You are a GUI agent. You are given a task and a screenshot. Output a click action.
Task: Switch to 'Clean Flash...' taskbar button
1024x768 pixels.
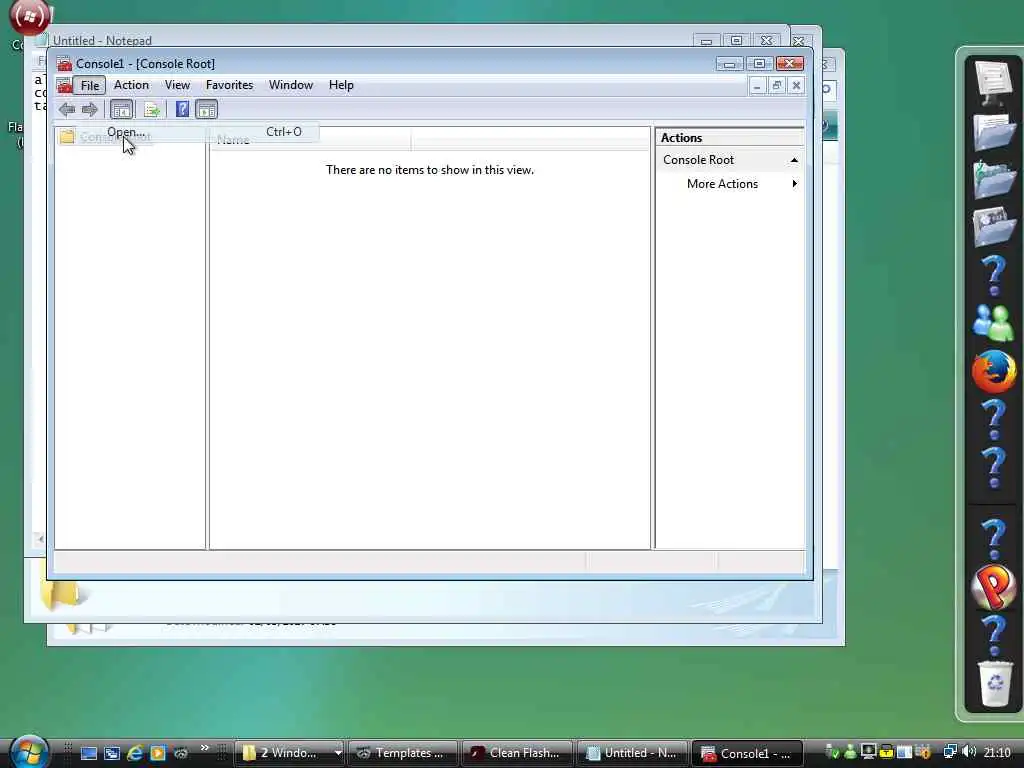(x=517, y=753)
